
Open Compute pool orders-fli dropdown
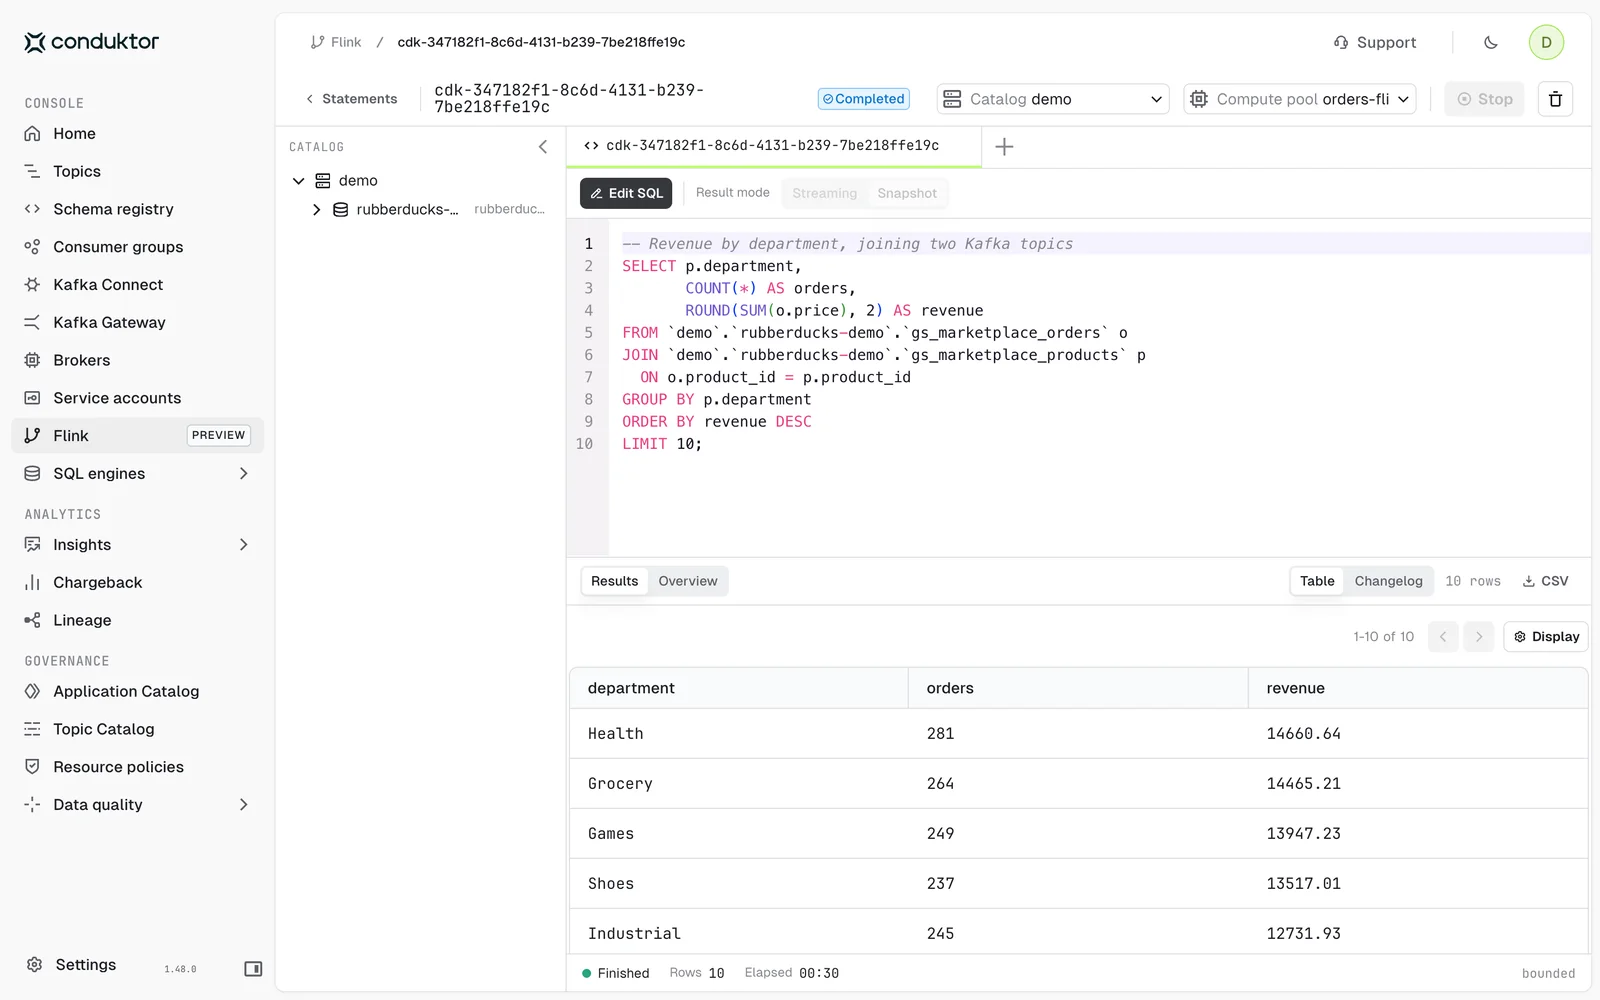coord(1300,99)
